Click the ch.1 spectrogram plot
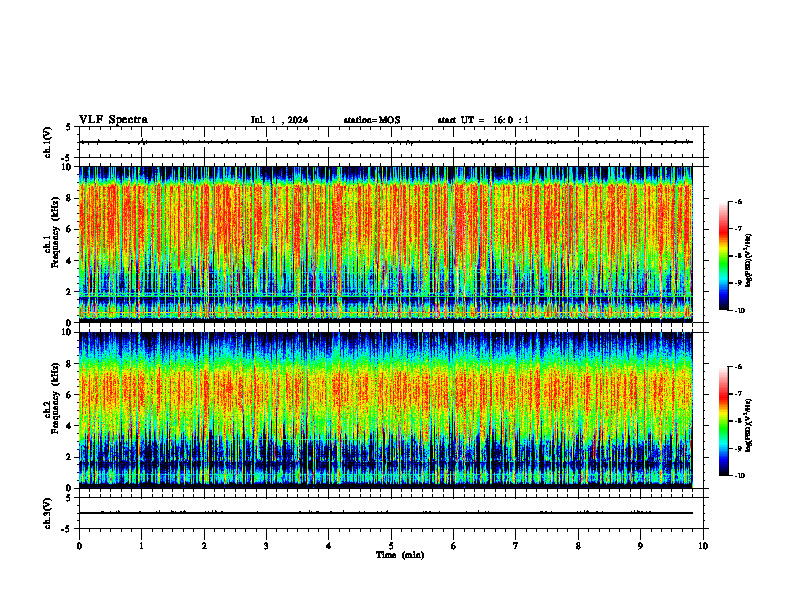 point(385,244)
